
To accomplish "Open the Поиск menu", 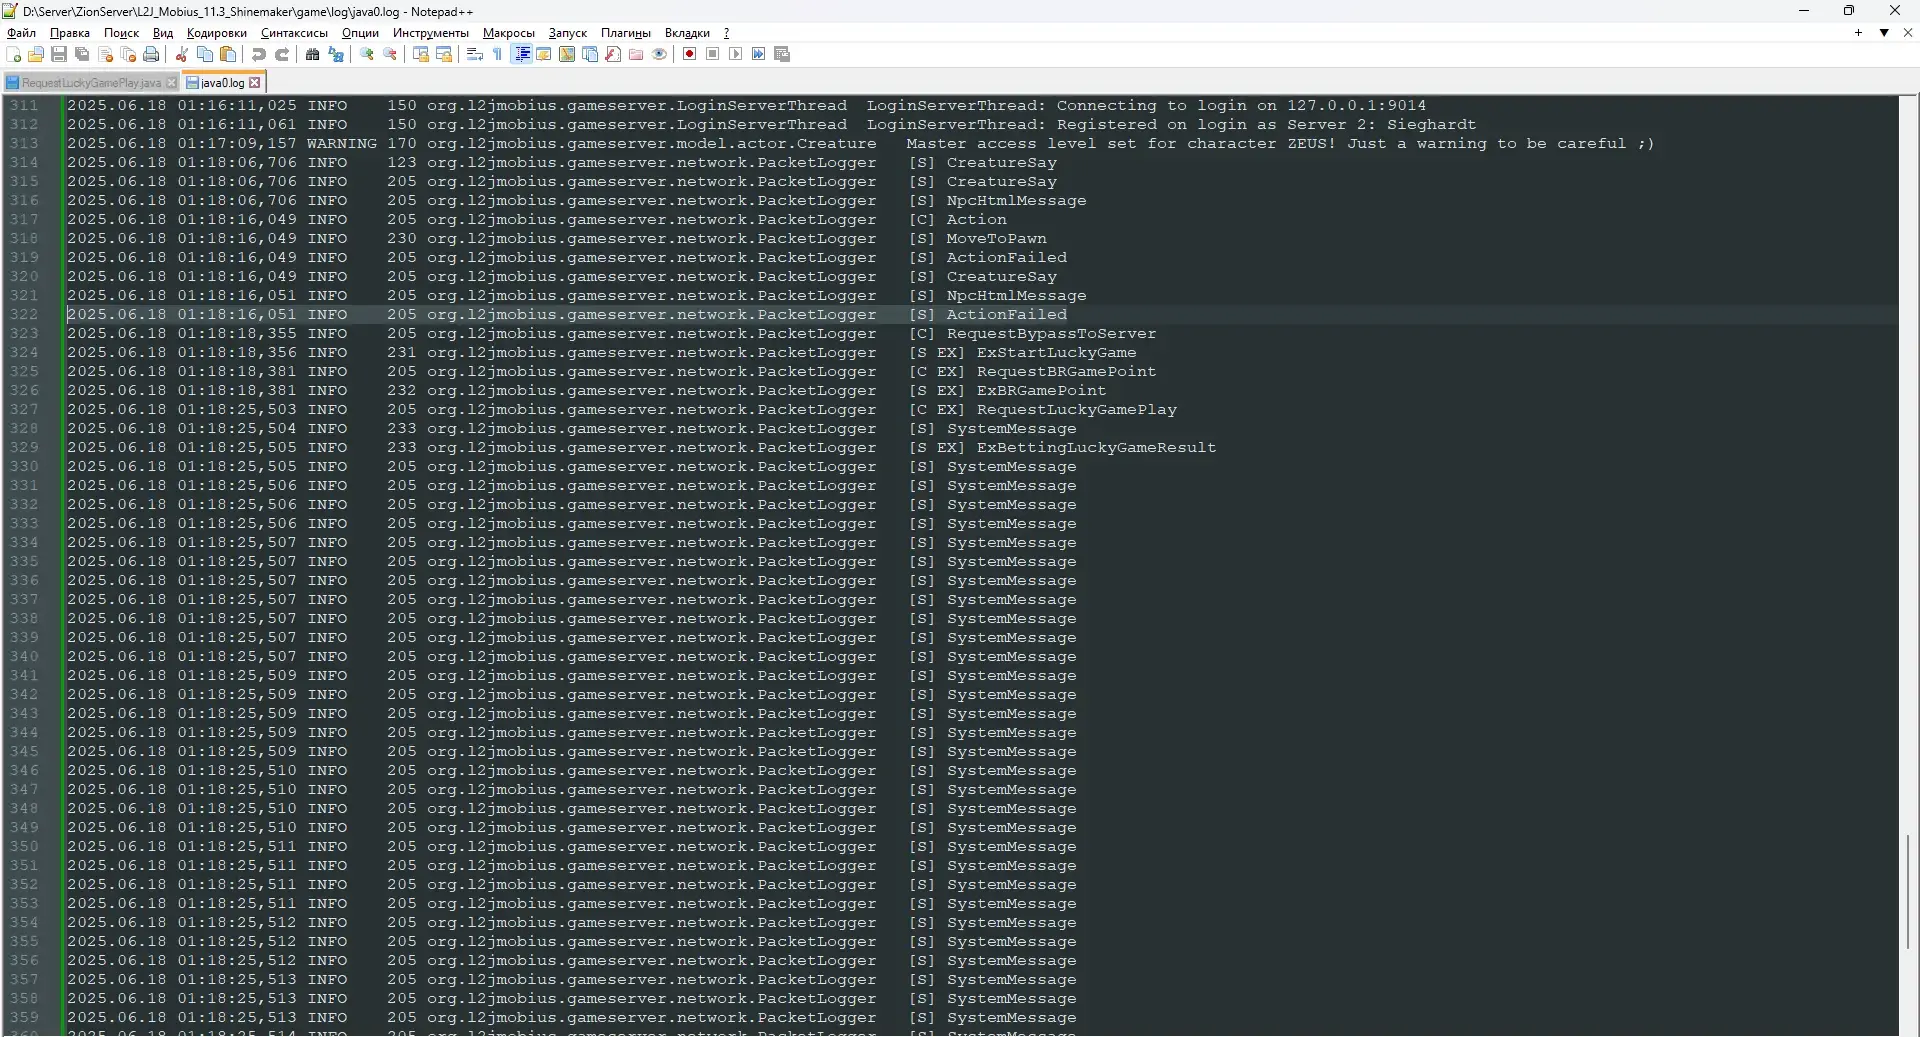I will tap(122, 33).
